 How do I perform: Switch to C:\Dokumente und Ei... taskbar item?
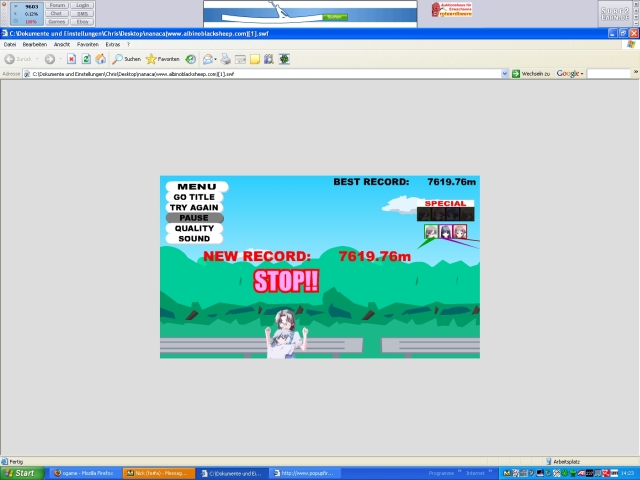pos(232,473)
